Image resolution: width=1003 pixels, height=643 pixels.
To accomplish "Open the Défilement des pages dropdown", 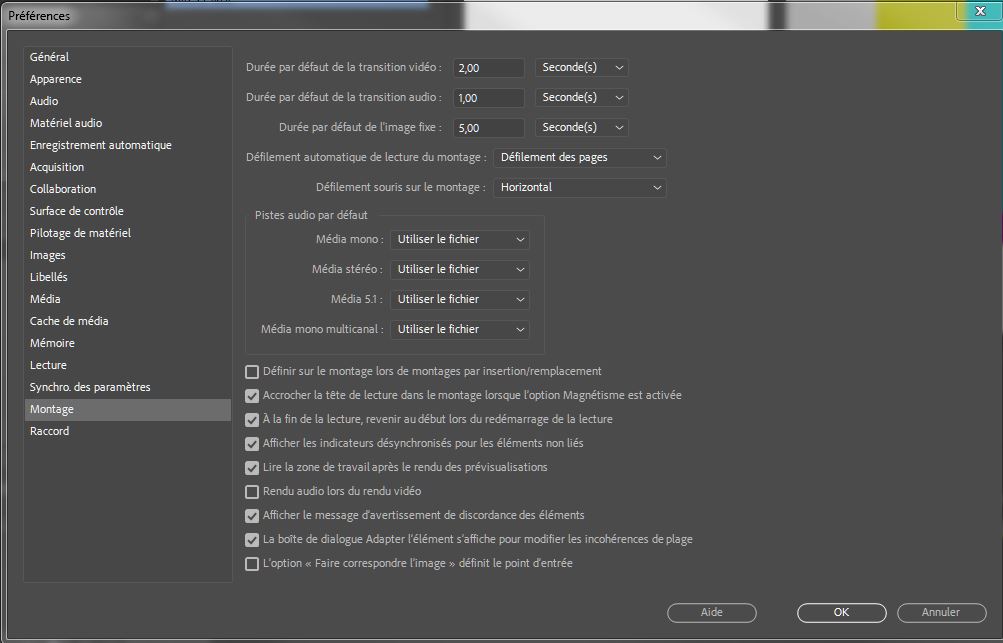I will click(x=580, y=157).
